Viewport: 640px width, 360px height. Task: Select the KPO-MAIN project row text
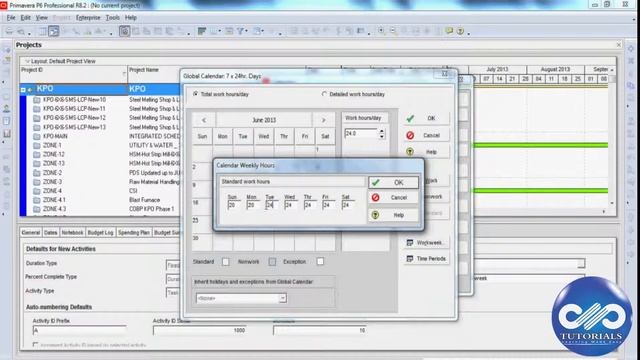55,136
